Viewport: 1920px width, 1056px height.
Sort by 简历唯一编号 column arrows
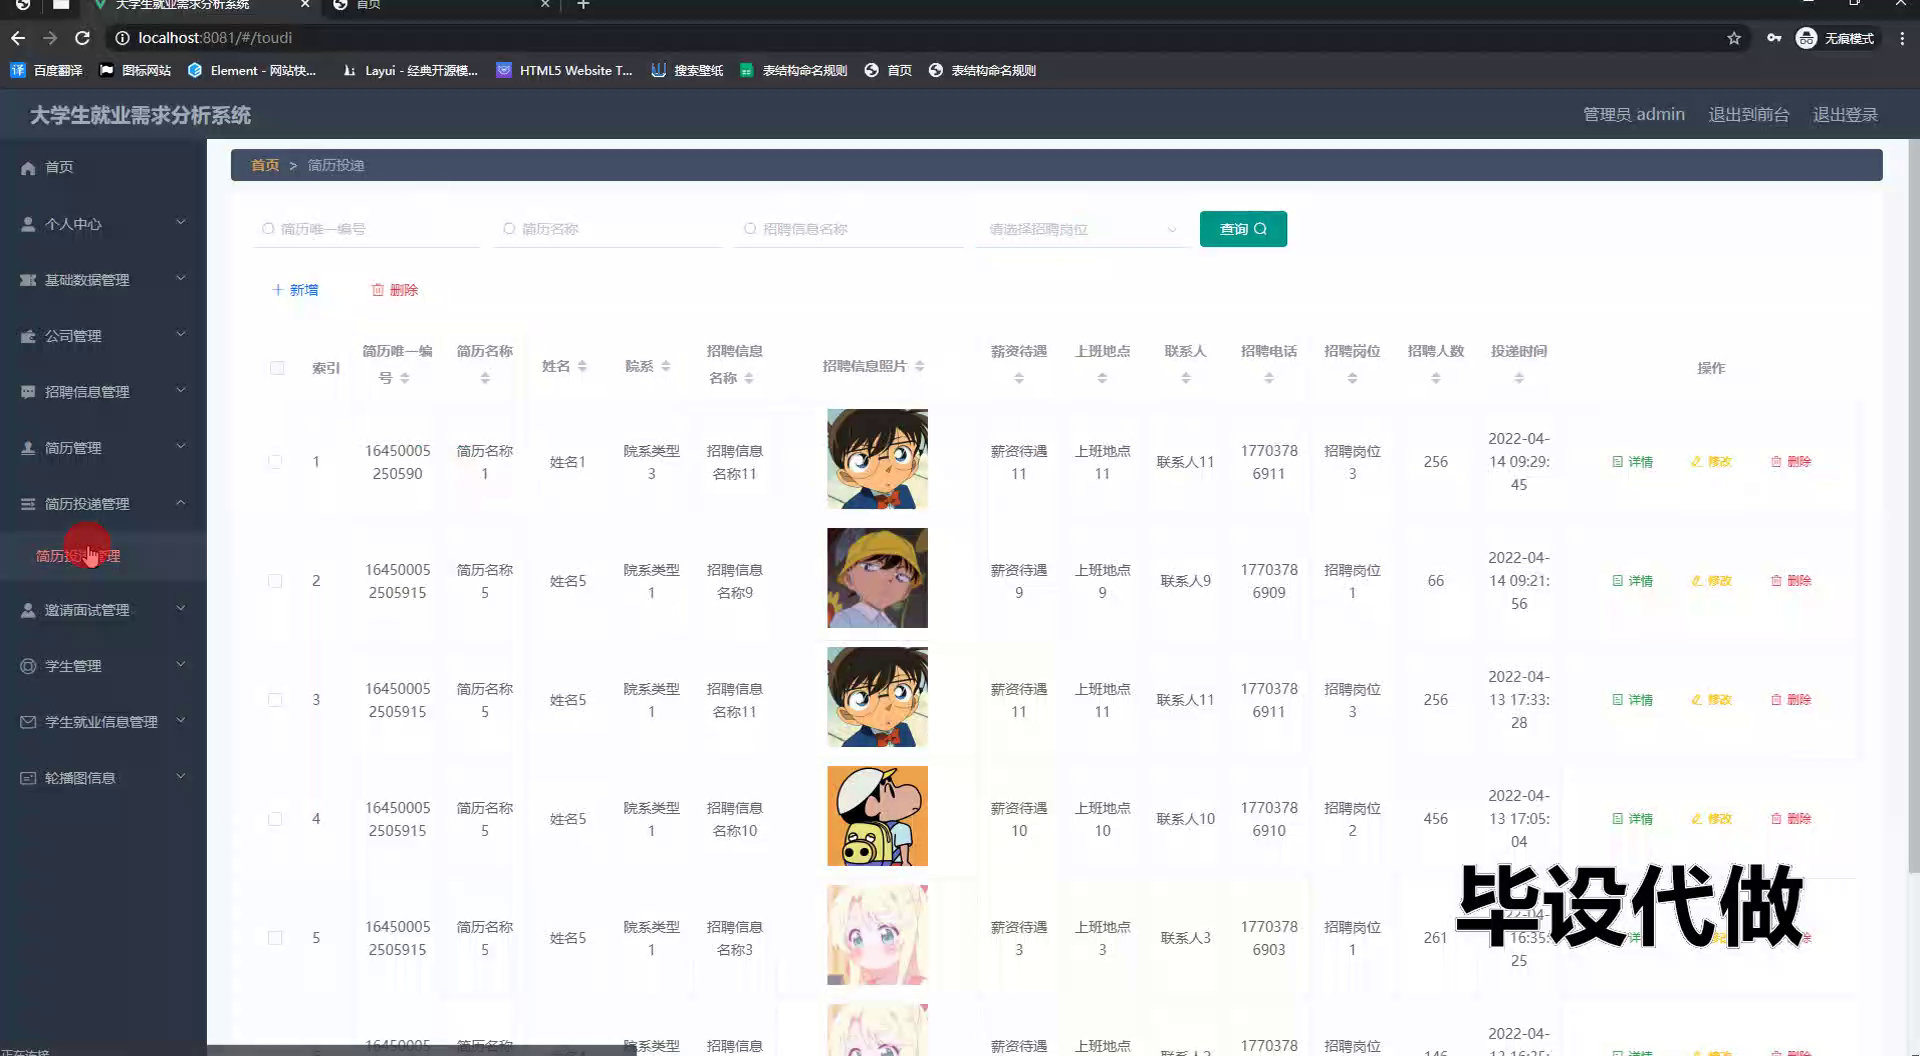[405, 378]
